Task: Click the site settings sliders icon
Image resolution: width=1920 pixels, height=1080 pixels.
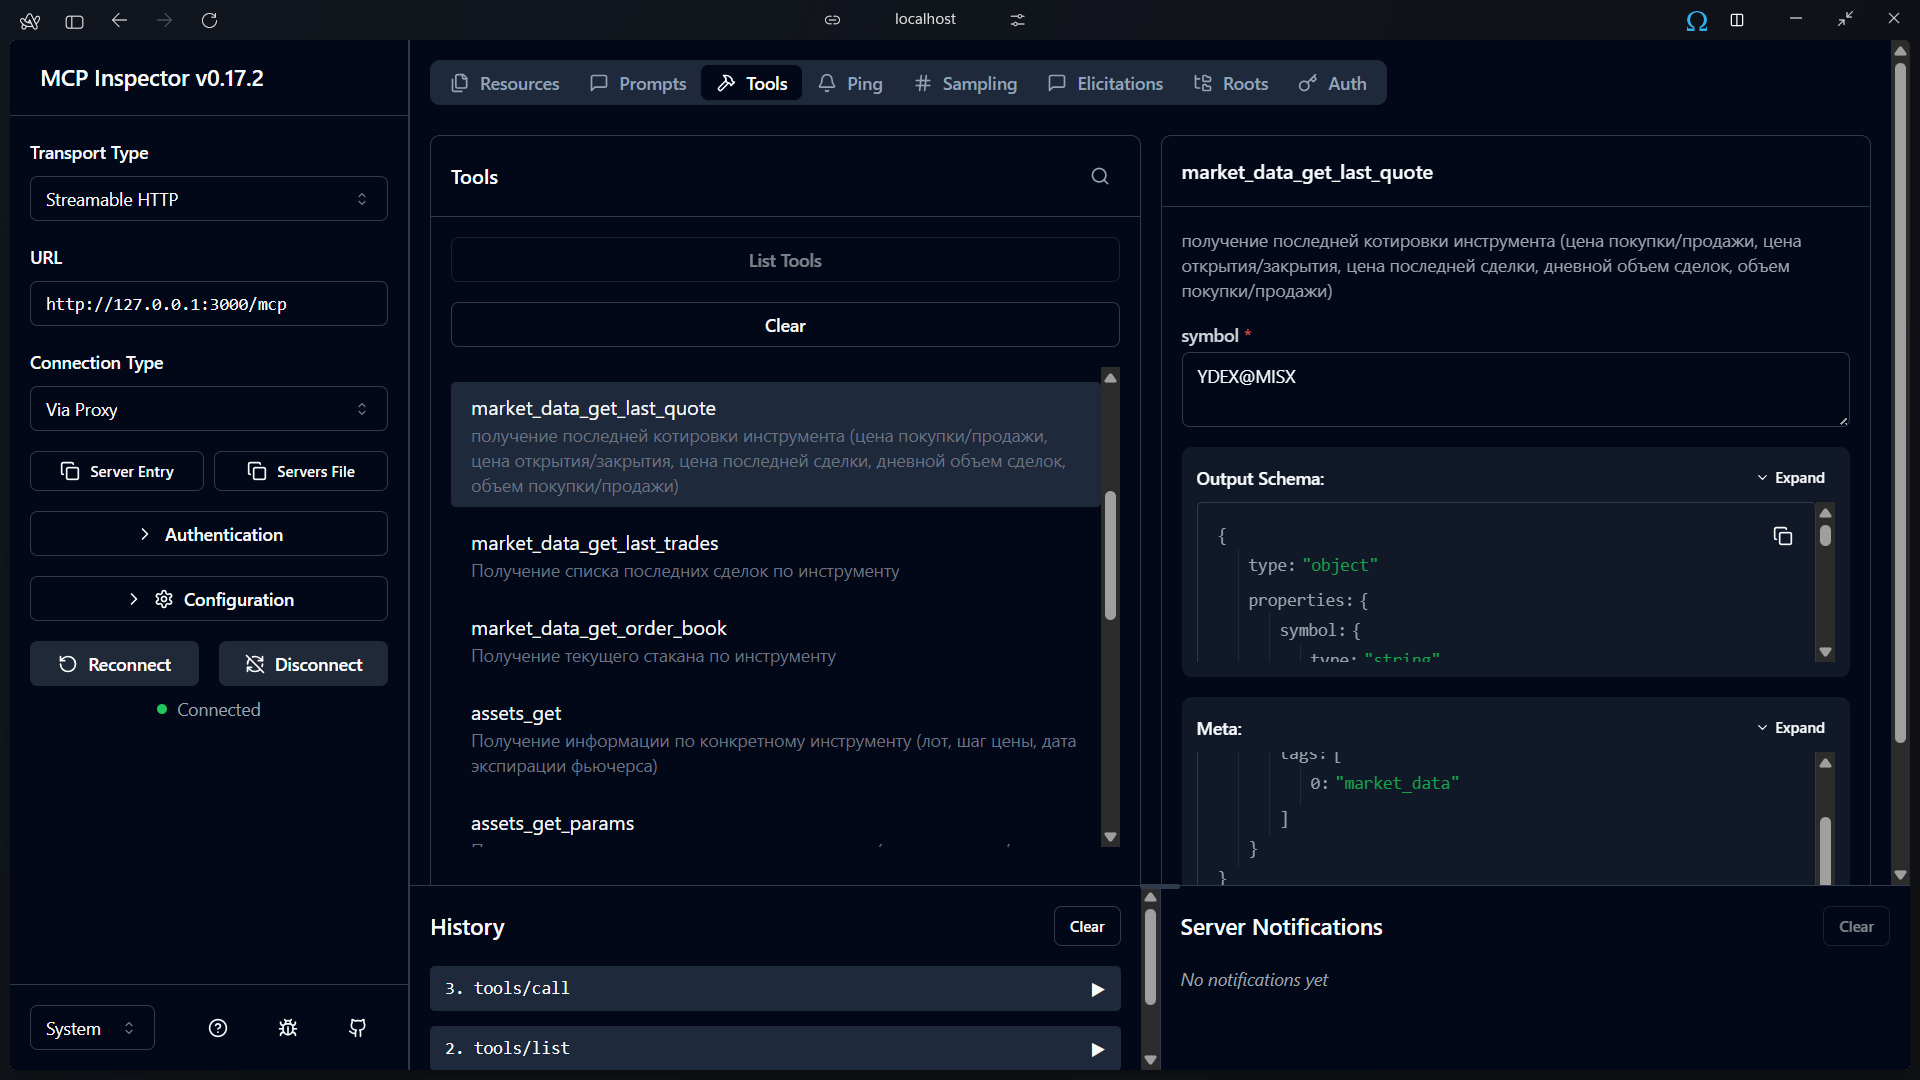Action: [x=1017, y=20]
